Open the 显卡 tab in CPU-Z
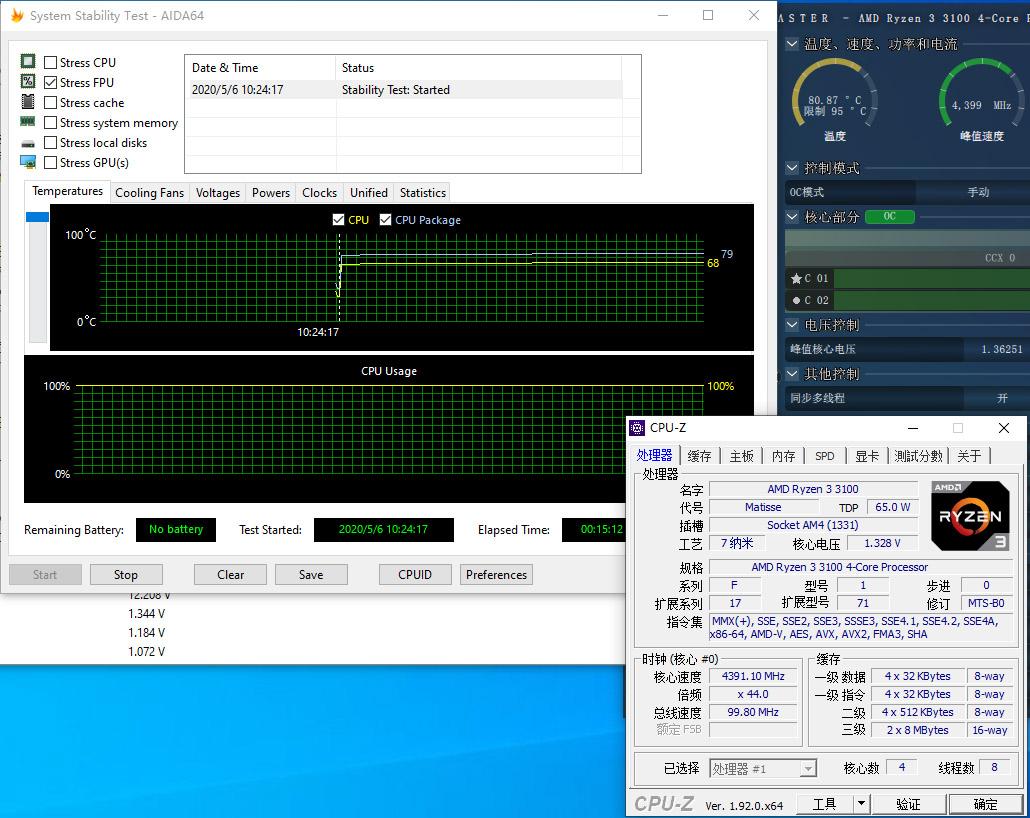 click(866, 456)
